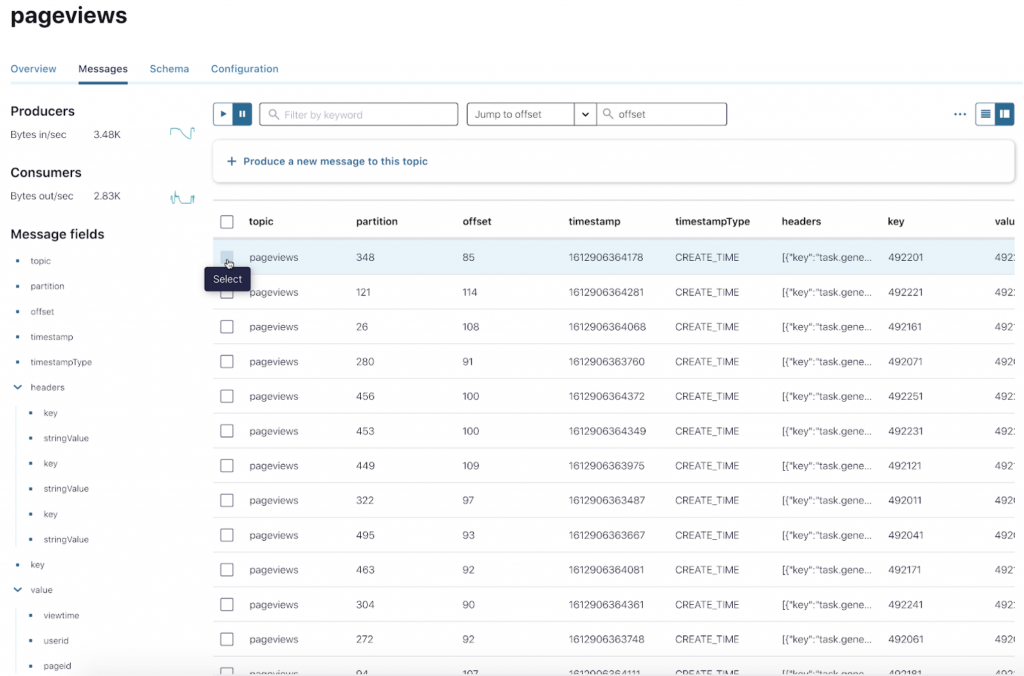Click the plus icon to produce a message
Viewport: 1024px width, 676px height.
click(232, 161)
